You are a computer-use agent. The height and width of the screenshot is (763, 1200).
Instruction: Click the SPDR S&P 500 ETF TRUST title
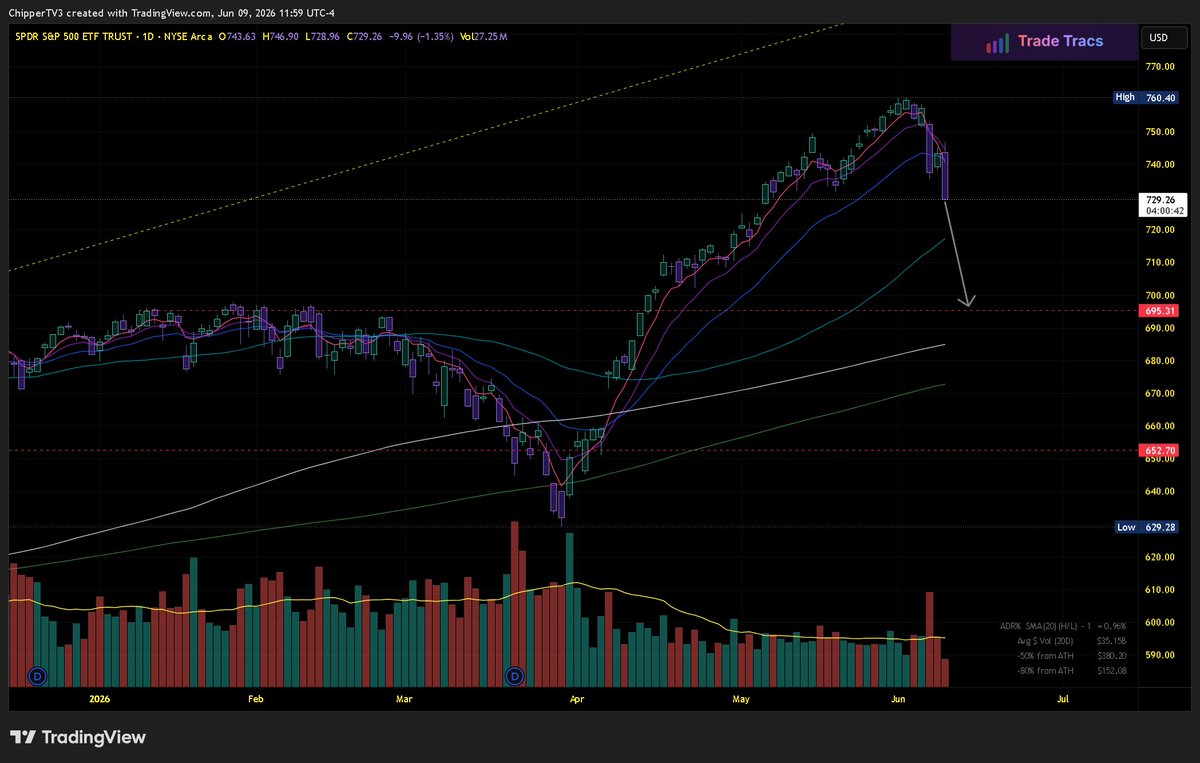76,37
